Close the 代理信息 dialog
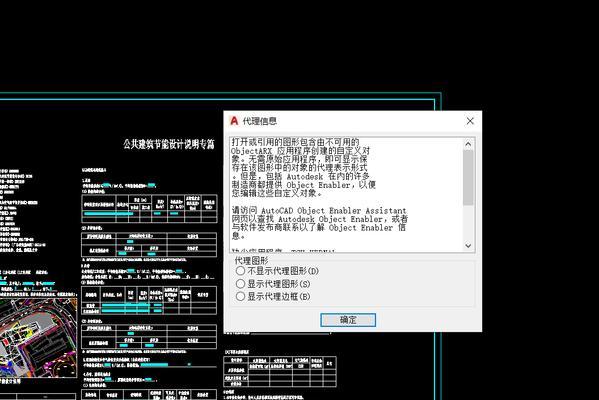The image size is (599, 400). click(470, 121)
